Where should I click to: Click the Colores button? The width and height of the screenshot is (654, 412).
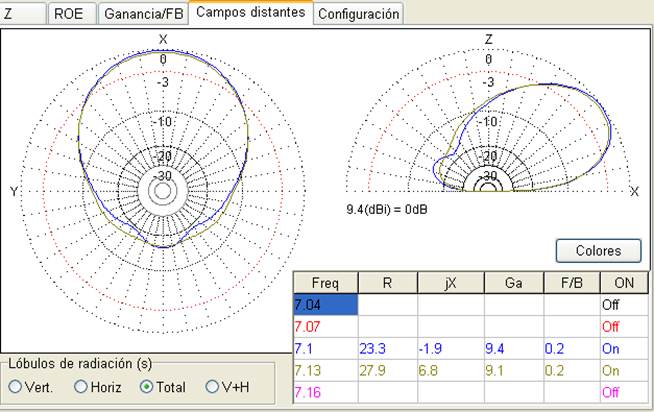pos(598,250)
